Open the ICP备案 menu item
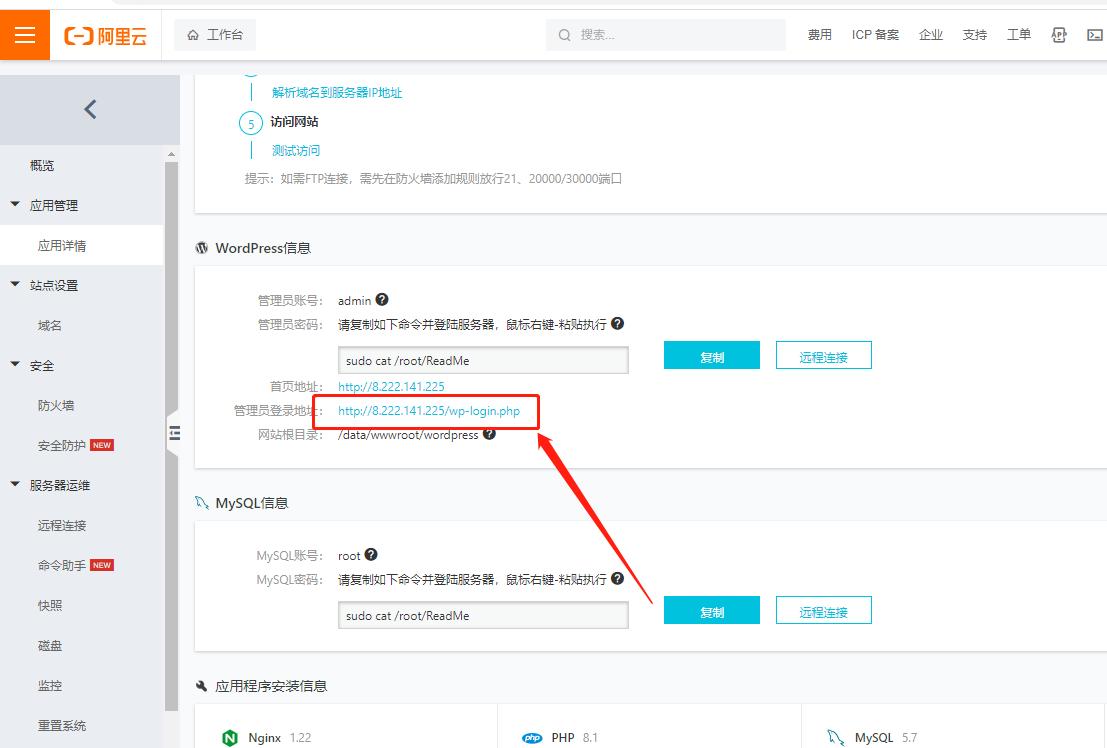The width and height of the screenshot is (1107, 748). (x=874, y=34)
